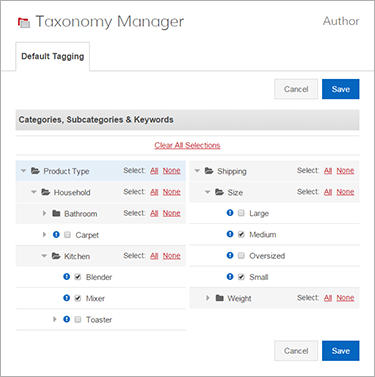Viewport: 375px width, 377px height.
Task: Select All for Household
Action: [154, 192]
